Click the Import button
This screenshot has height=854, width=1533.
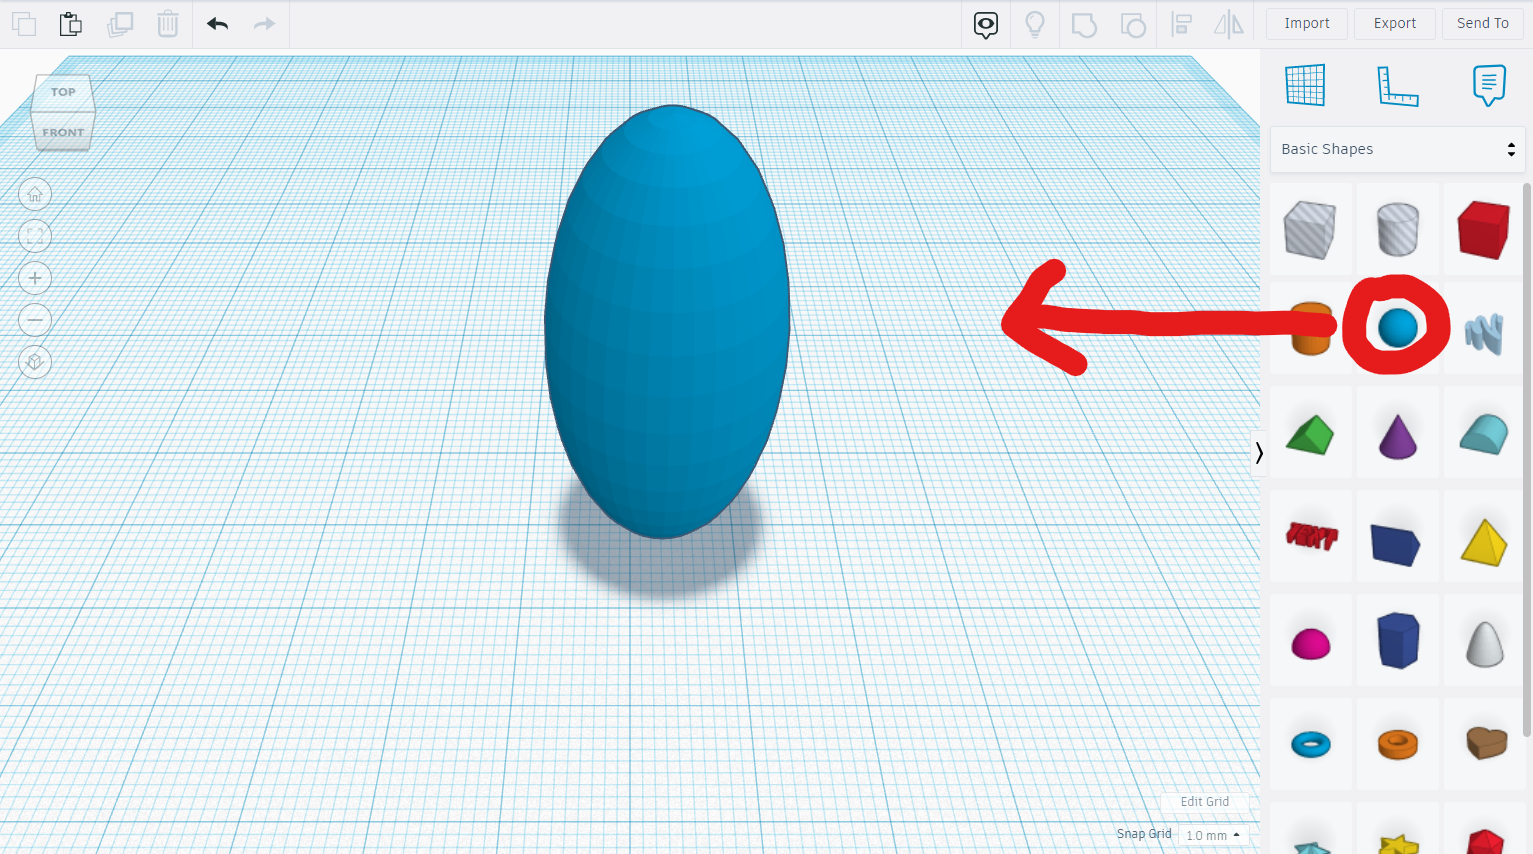click(x=1307, y=23)
